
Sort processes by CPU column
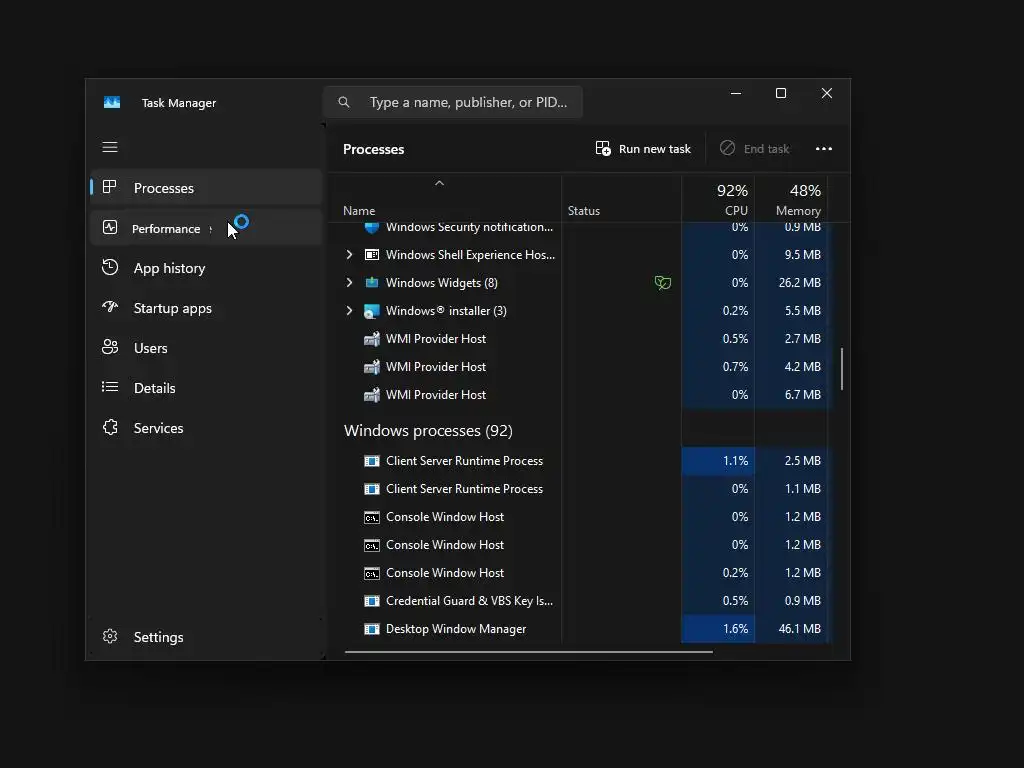(x=718, y=199)
